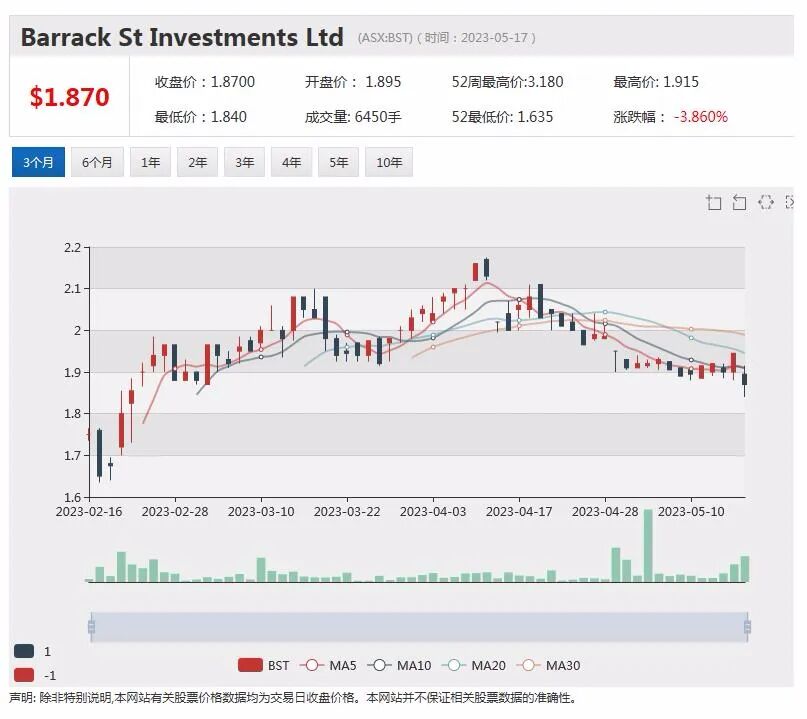
Task: Click the large red price $1.870
Action: point(69,97)
